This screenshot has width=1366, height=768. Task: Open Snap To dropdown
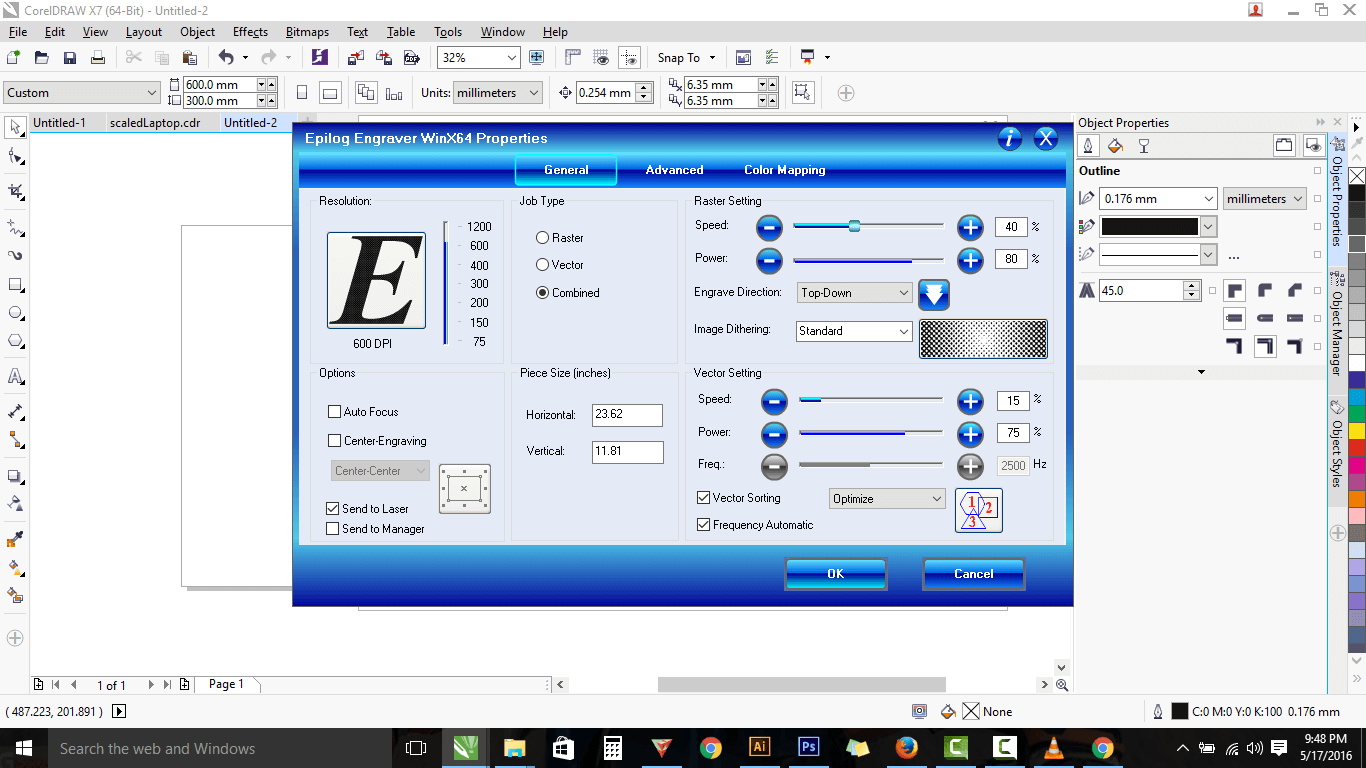(x=687, y=58)
